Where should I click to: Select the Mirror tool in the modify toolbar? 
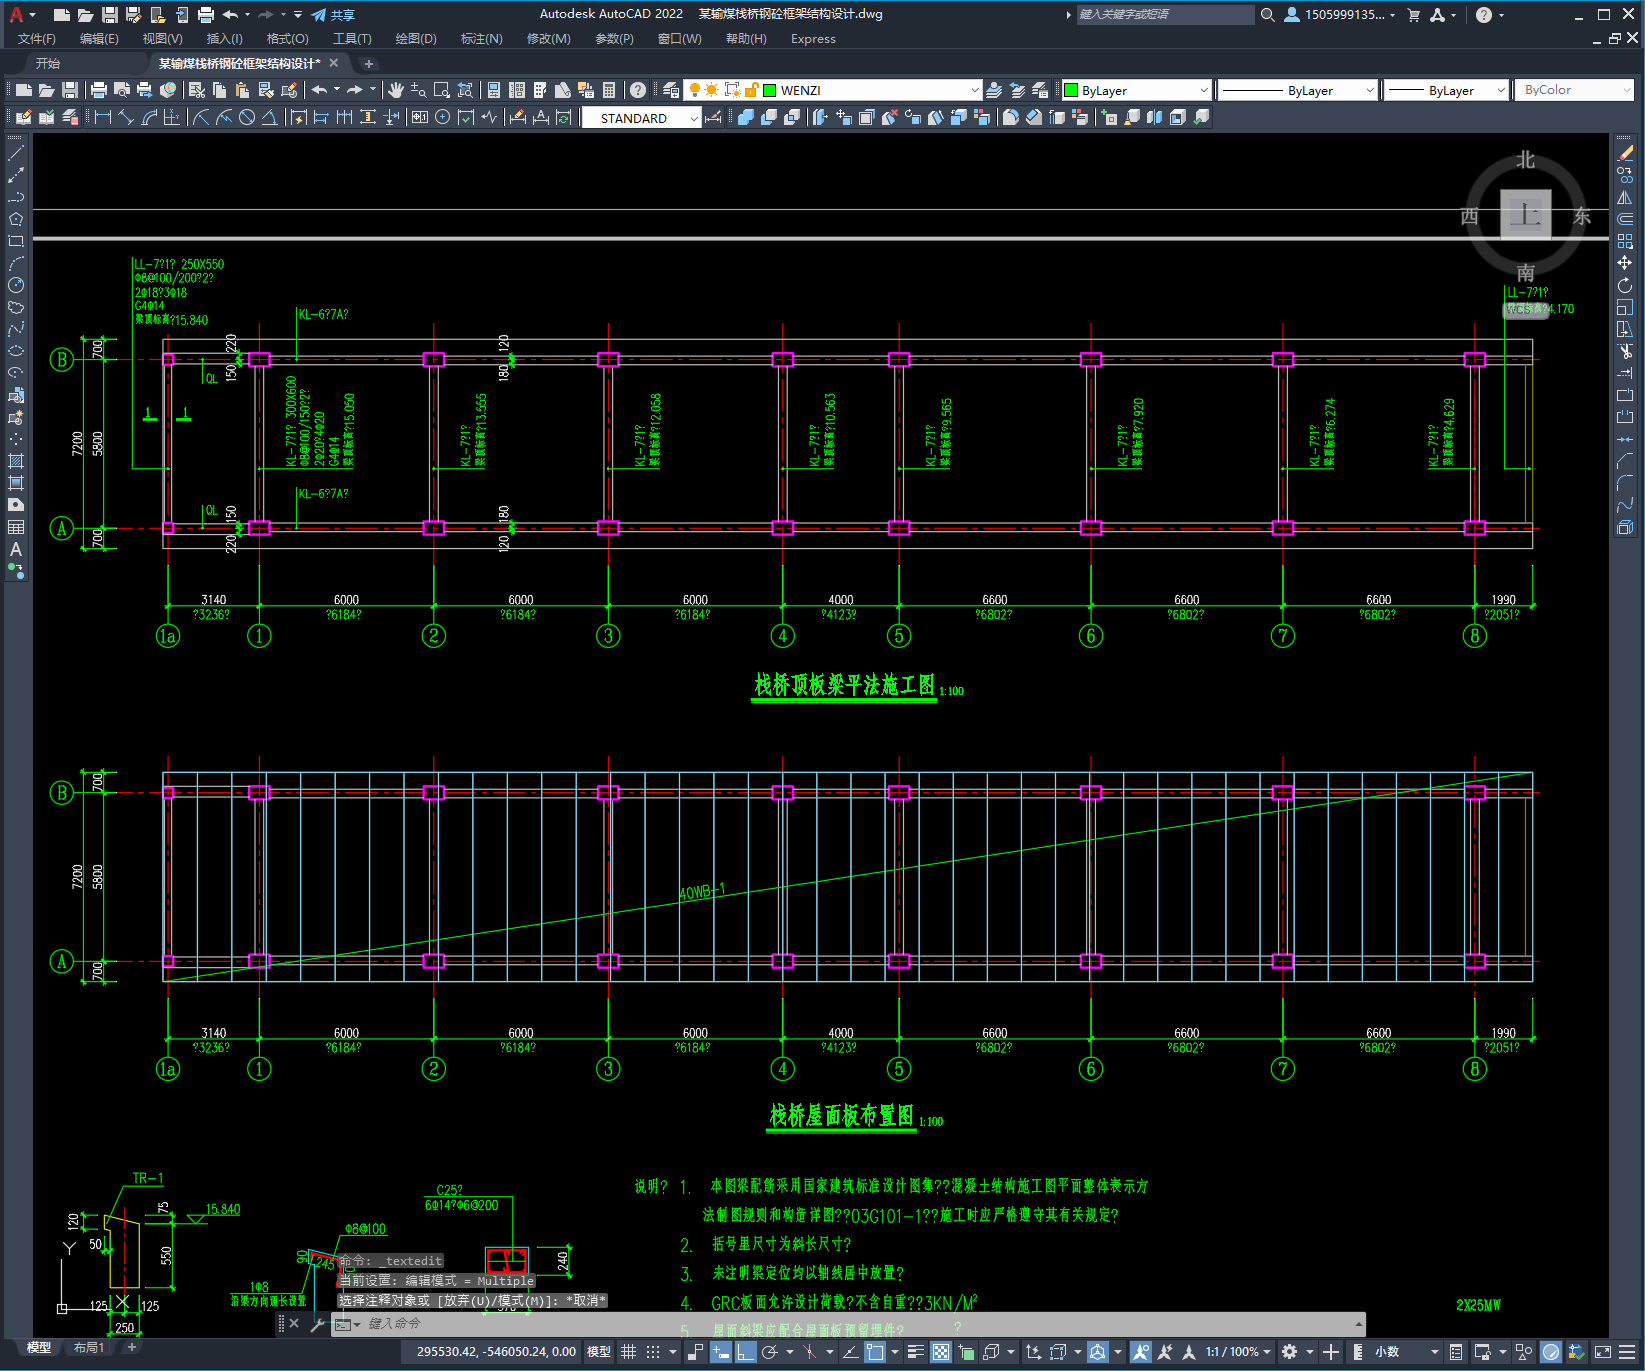pyautogui.click(x=1625, y=197)
